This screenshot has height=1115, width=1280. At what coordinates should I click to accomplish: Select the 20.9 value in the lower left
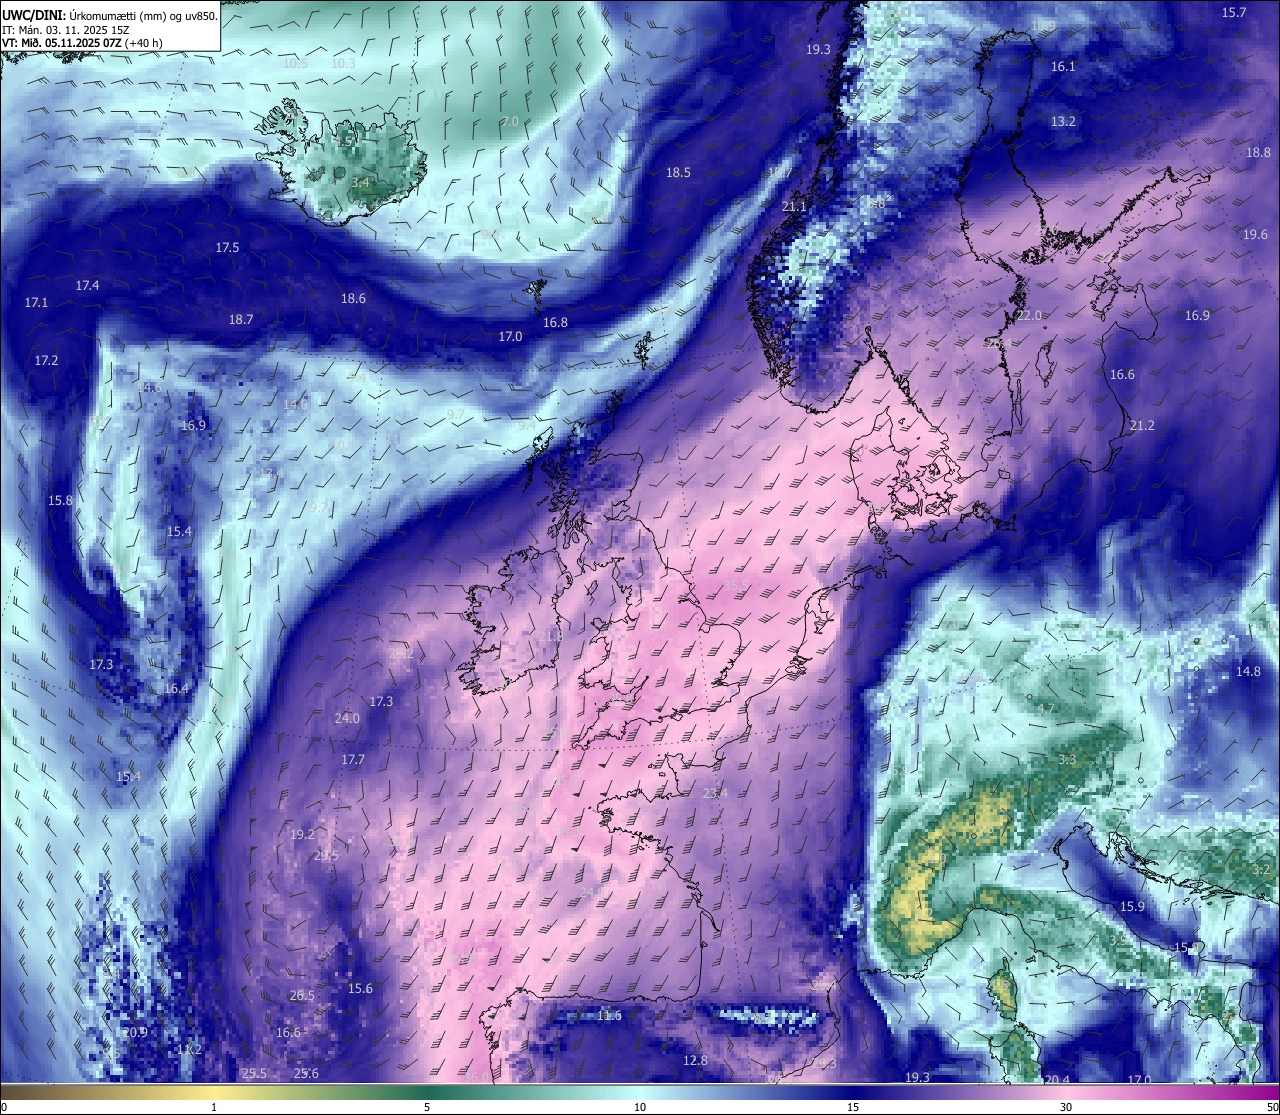pyautogui.click(x=135, y=1033)
